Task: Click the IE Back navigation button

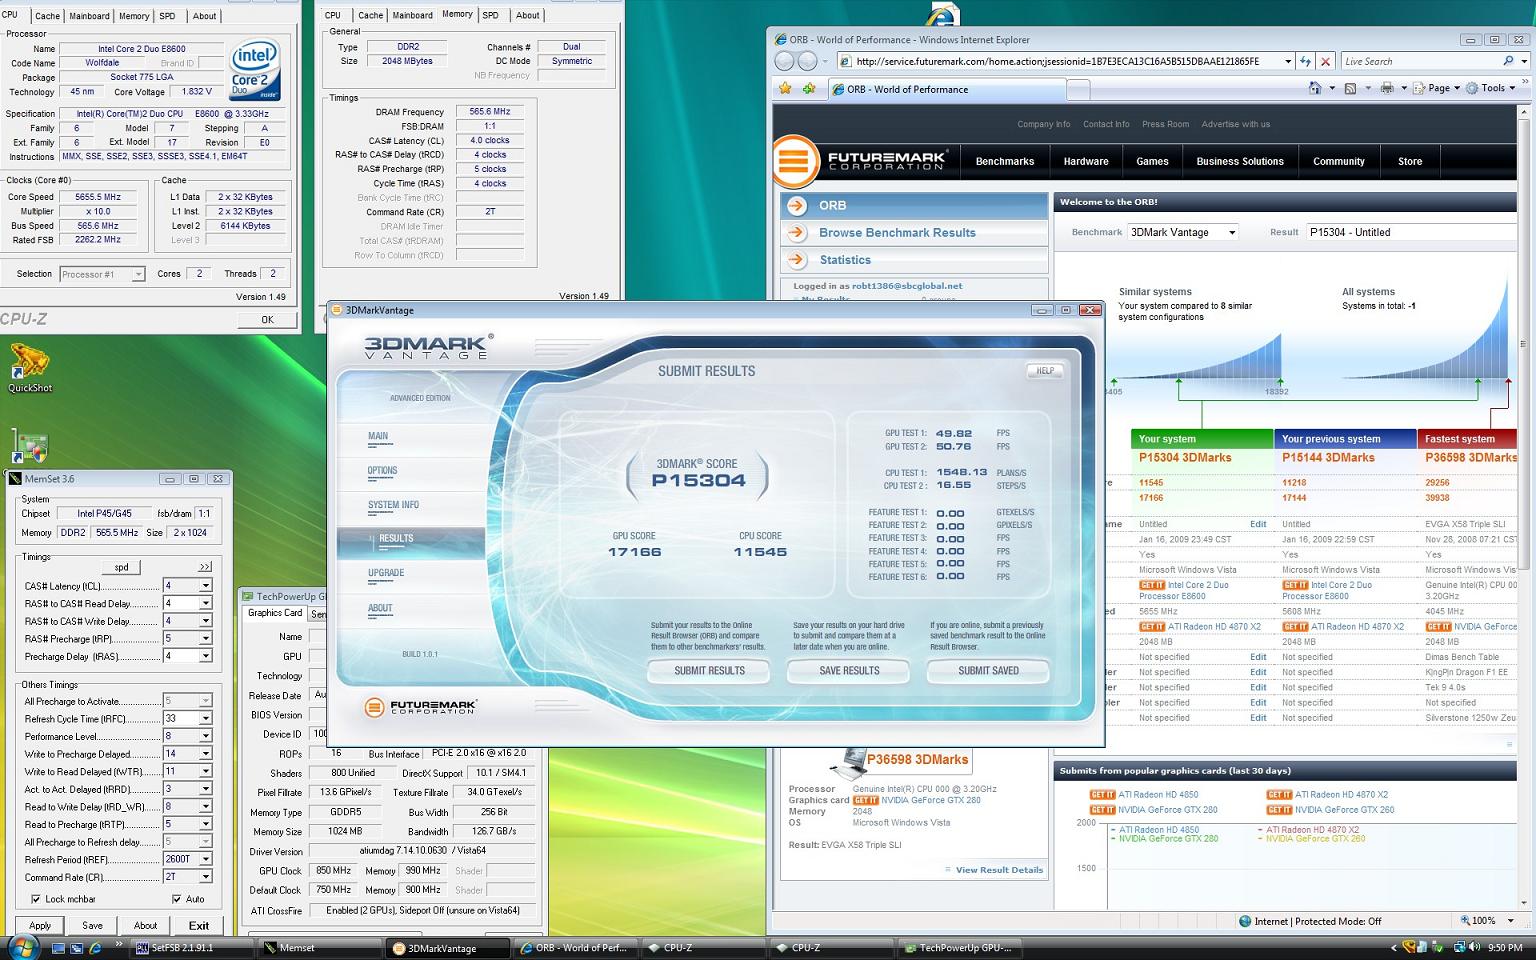Action: (x=785, y=61)
